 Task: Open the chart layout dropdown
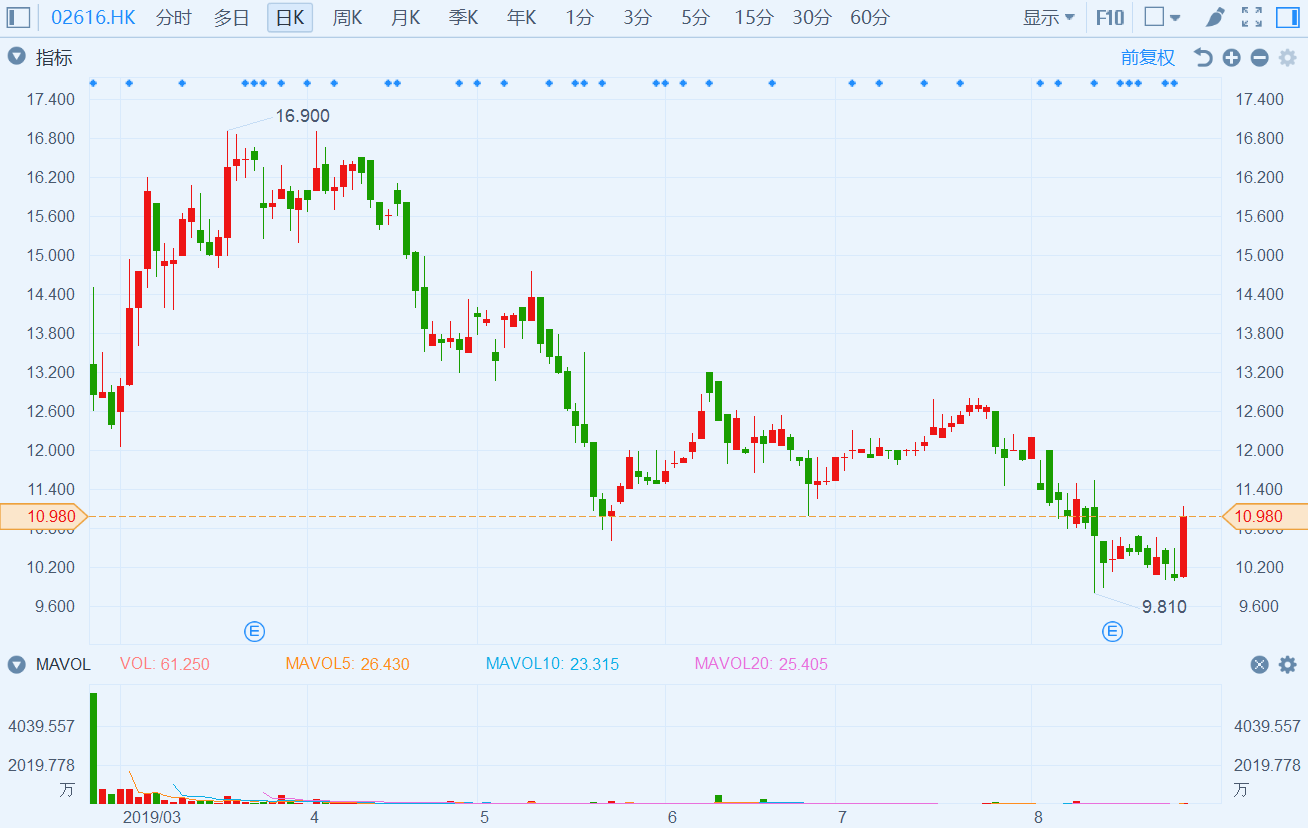click(x=1162, y=17)
